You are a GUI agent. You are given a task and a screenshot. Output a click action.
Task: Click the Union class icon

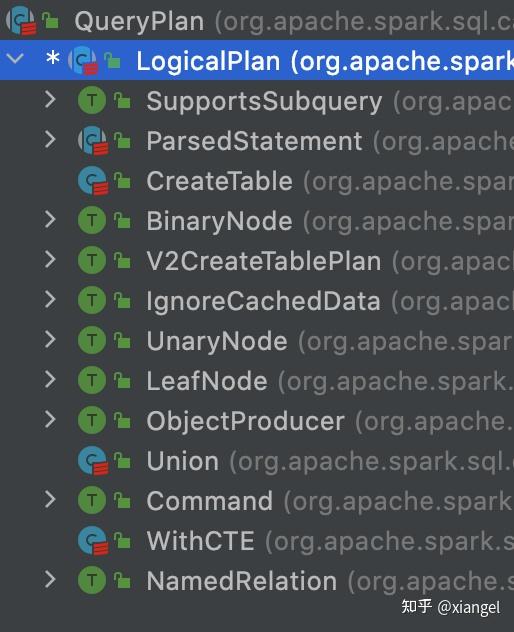pos(93,460)
